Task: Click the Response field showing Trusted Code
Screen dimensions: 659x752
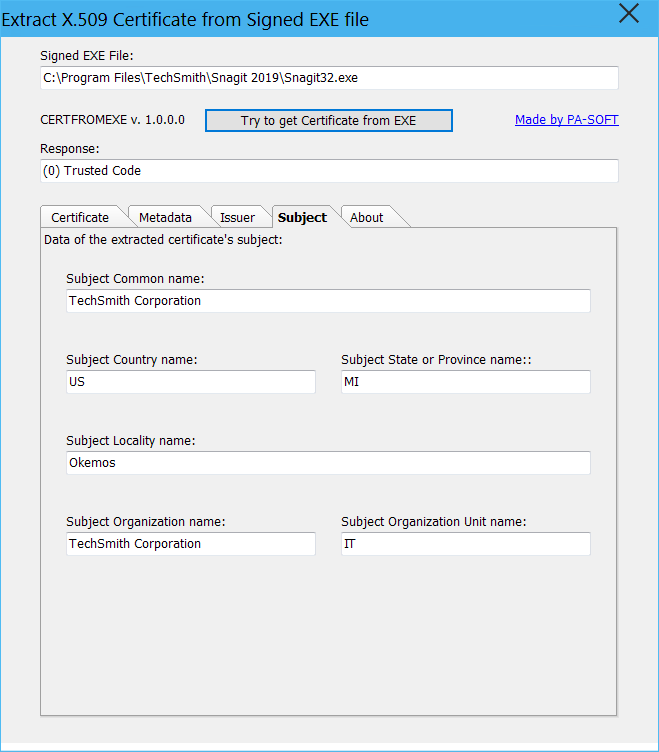Action: pyautogui.click(x=328, y=171)
